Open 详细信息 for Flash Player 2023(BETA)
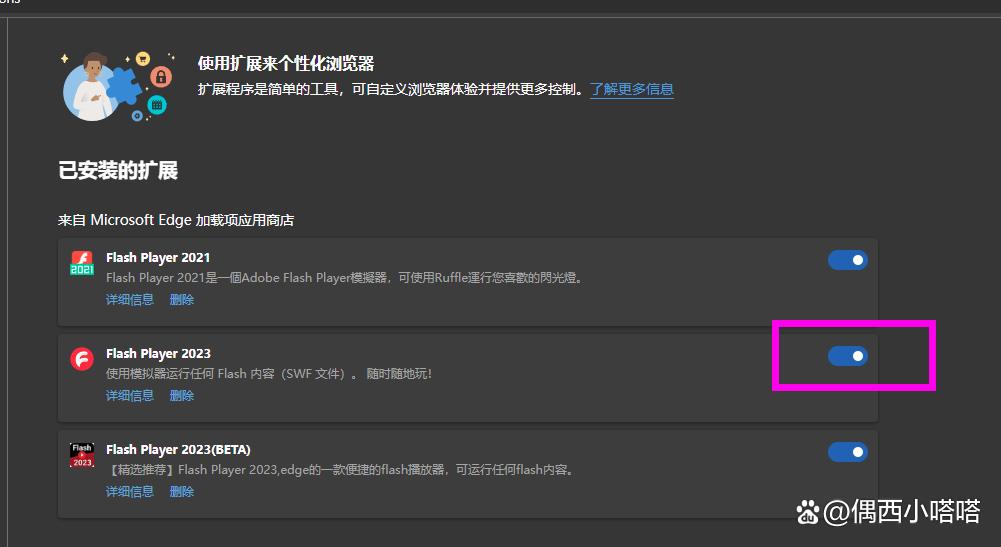The height and width of the screenshot is (547, 1001). coord(130,491)
